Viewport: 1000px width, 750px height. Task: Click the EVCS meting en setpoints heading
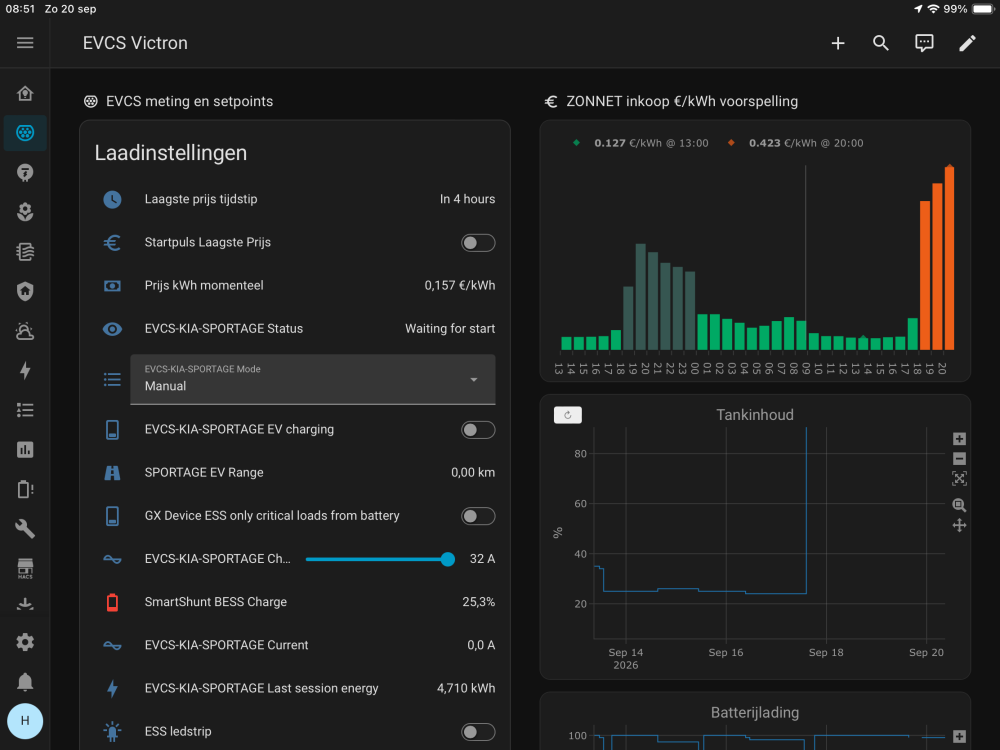pos(189,101)
